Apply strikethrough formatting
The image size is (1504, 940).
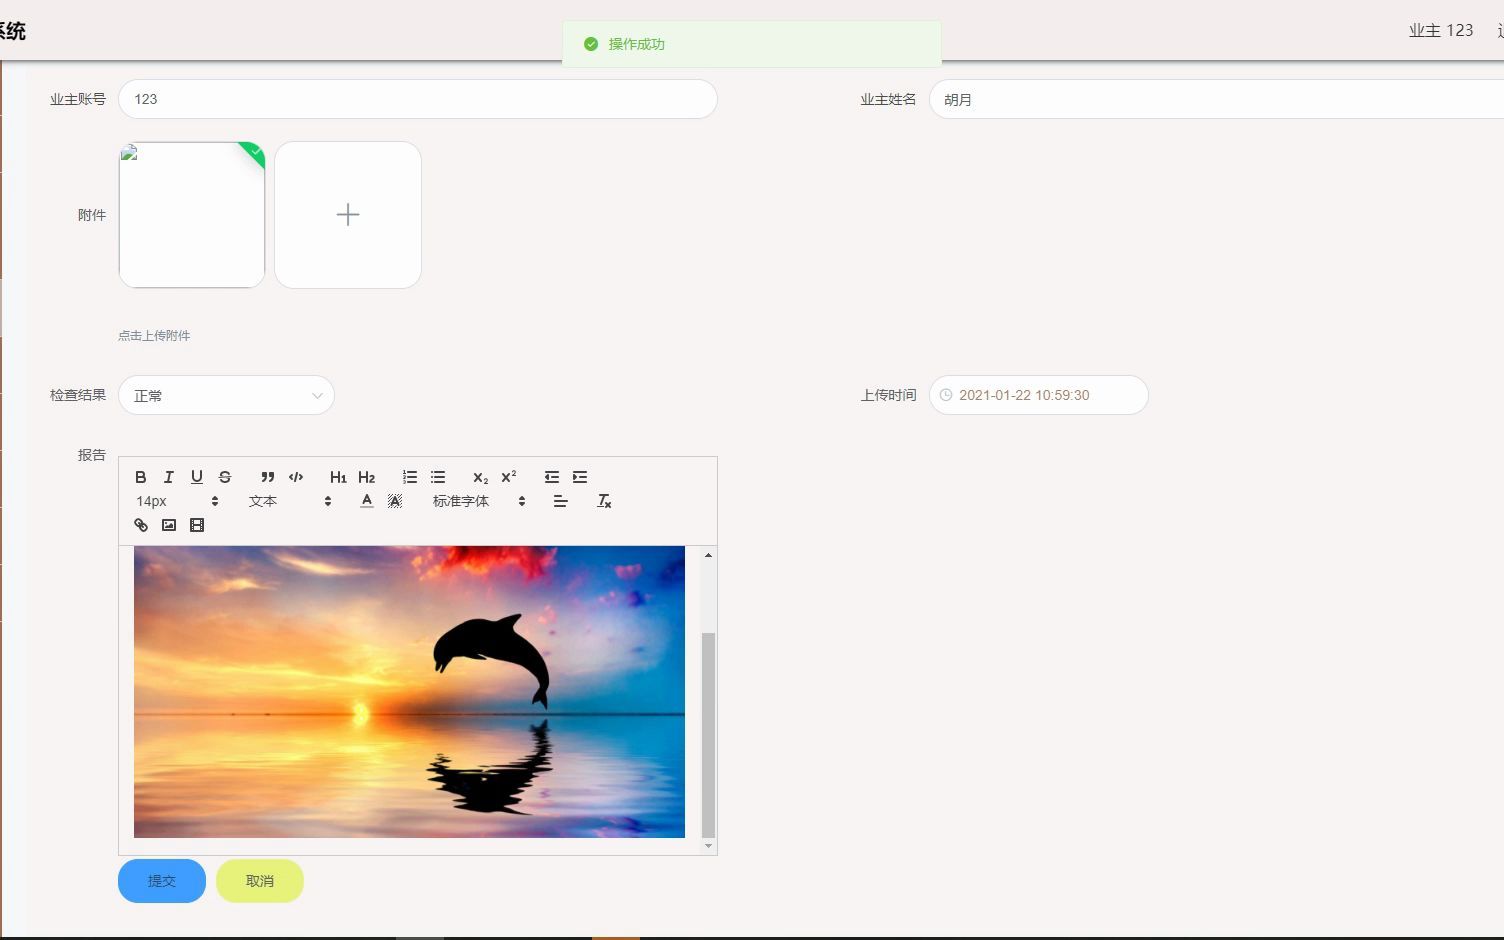click(225, 477)
